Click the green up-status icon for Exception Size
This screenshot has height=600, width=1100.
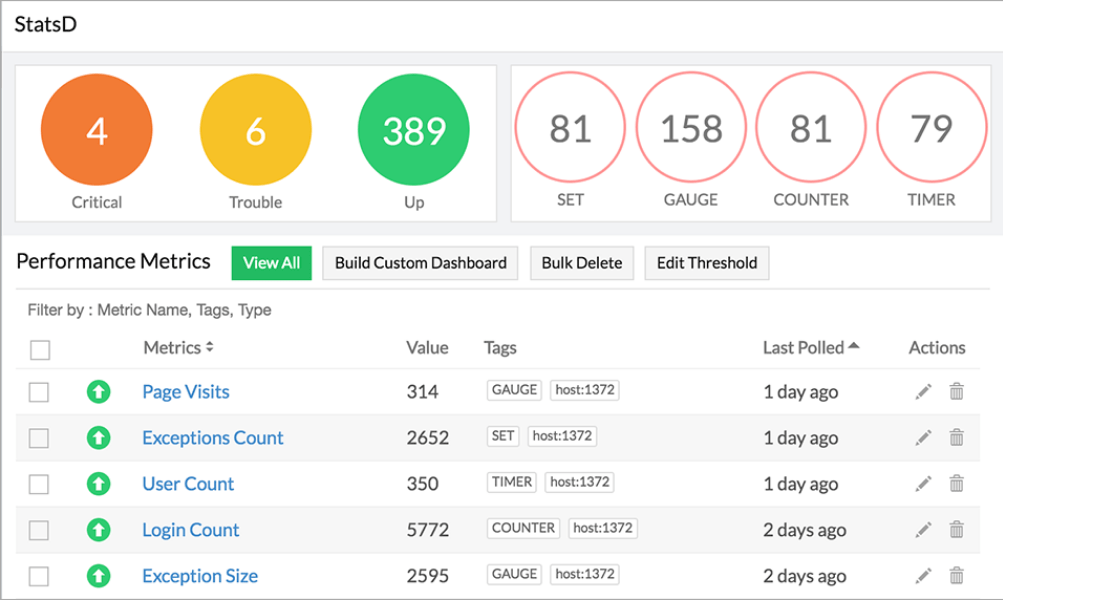[x=98, y=576]
